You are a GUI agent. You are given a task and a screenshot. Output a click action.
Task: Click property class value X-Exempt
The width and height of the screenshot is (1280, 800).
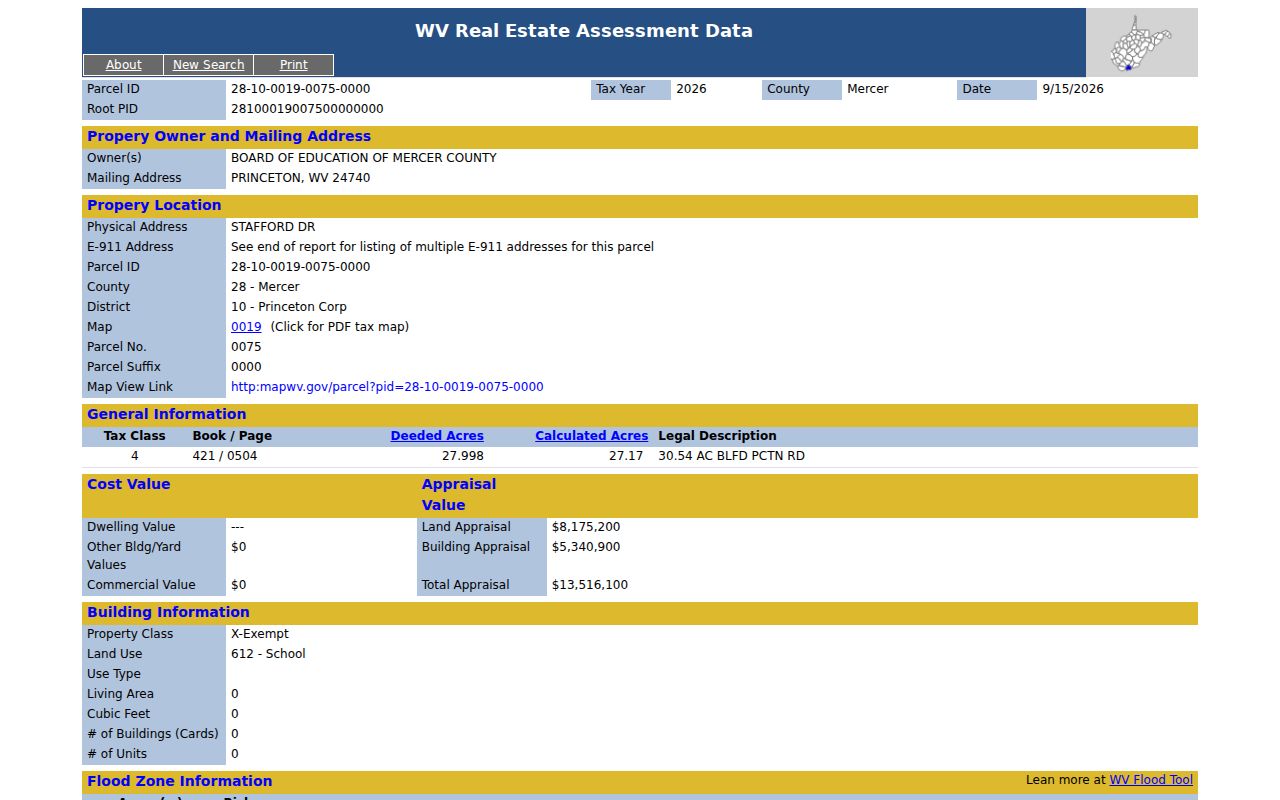pos(260,634)
